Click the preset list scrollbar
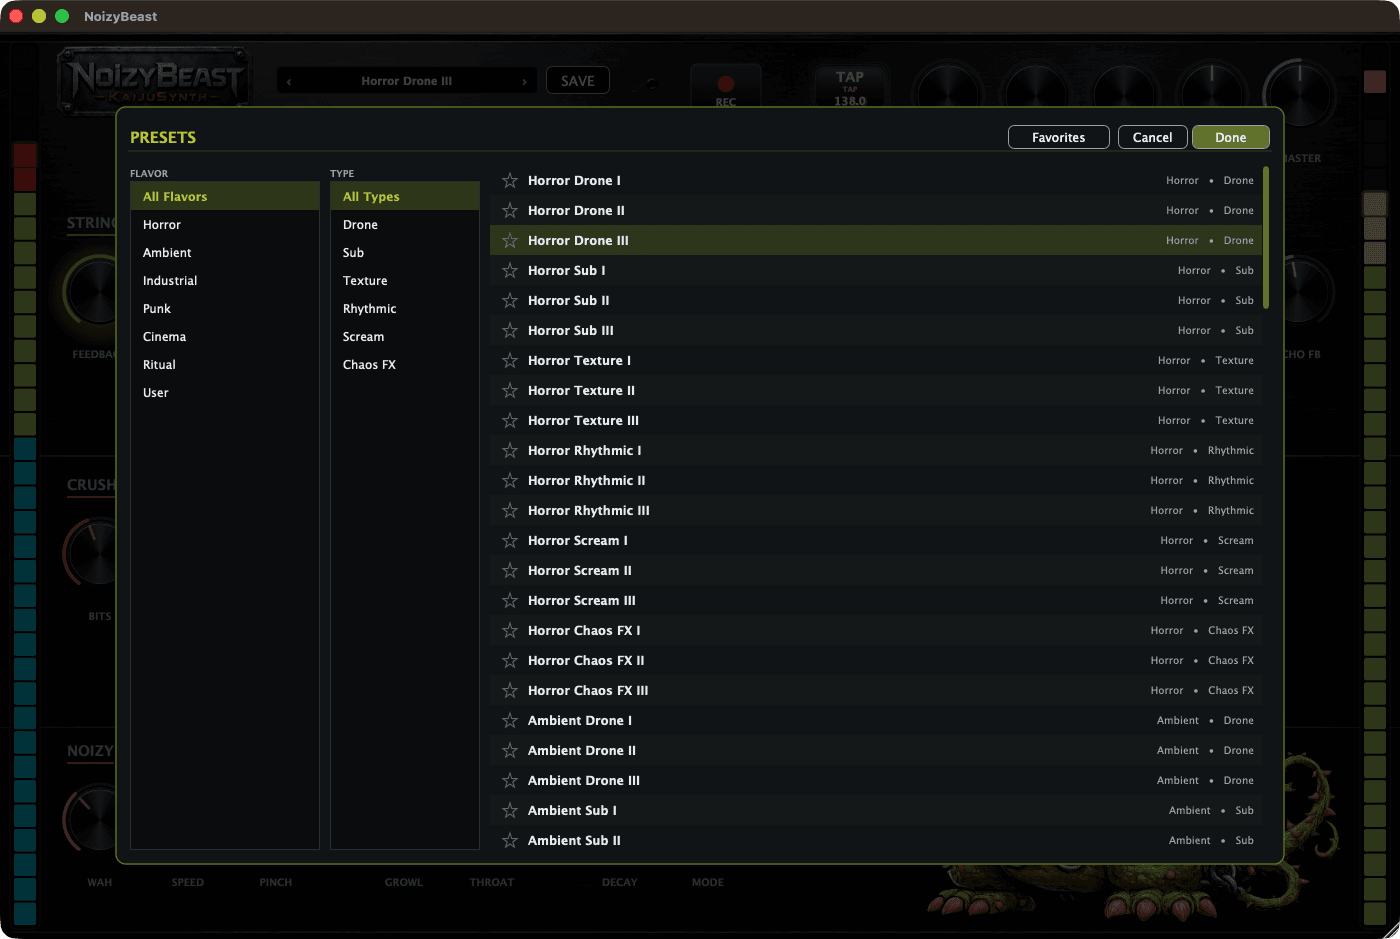 (x=1266, y=238)
